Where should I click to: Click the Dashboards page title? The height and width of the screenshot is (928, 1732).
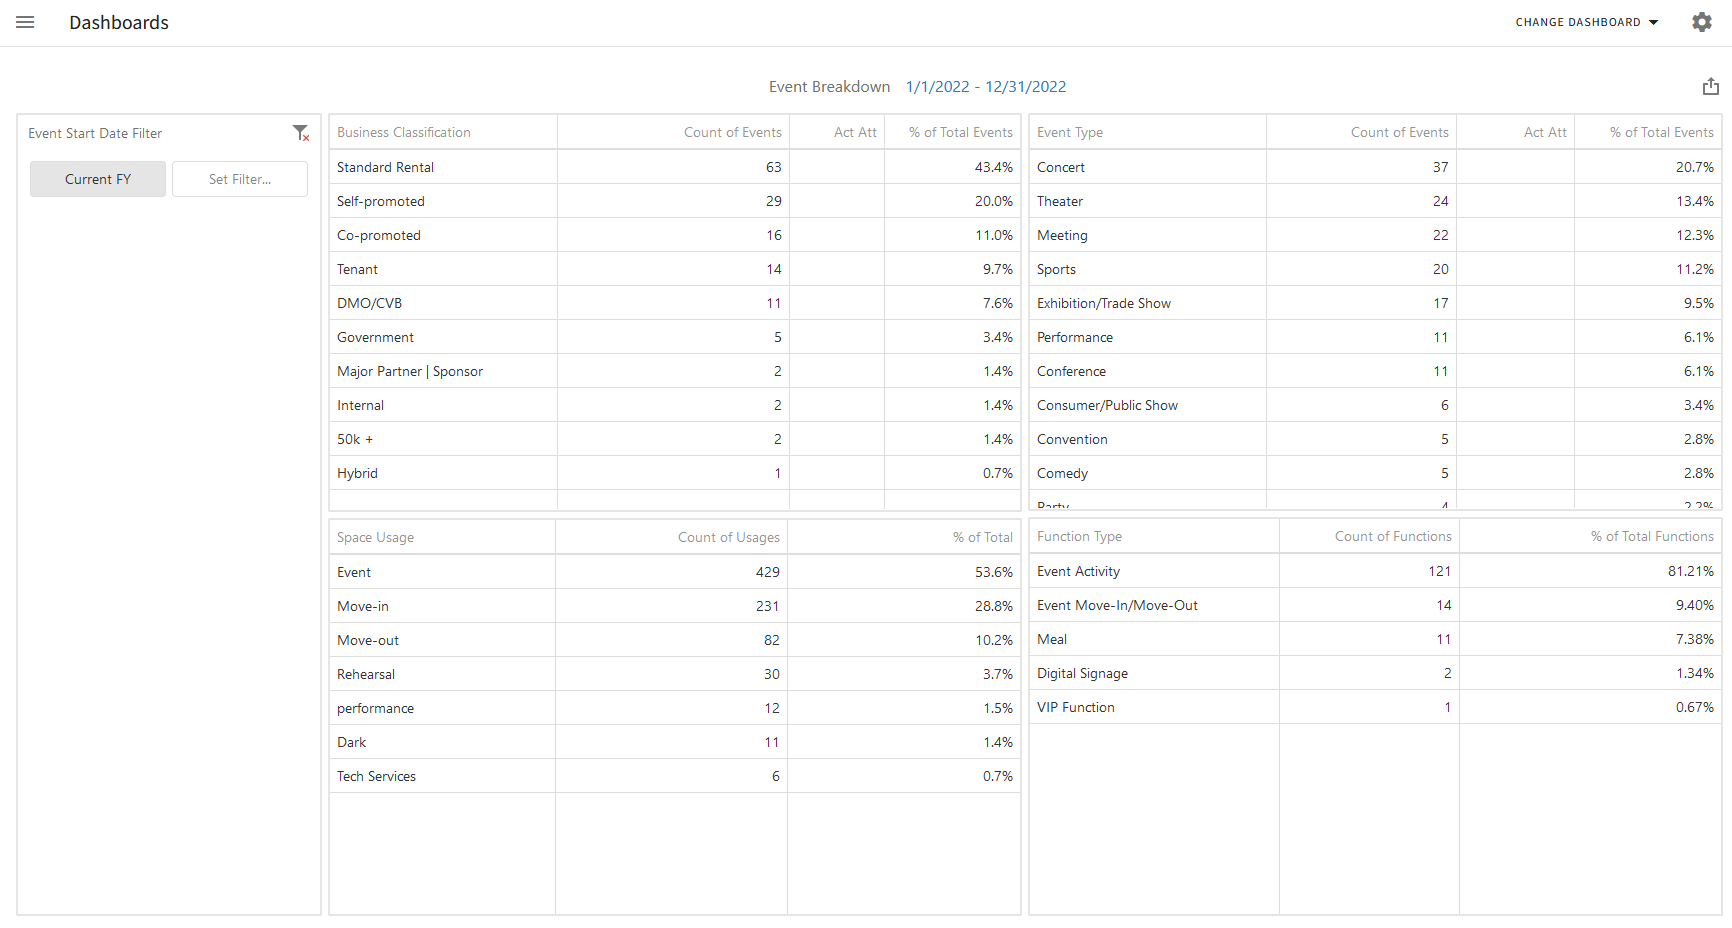(x=118, y=22)
